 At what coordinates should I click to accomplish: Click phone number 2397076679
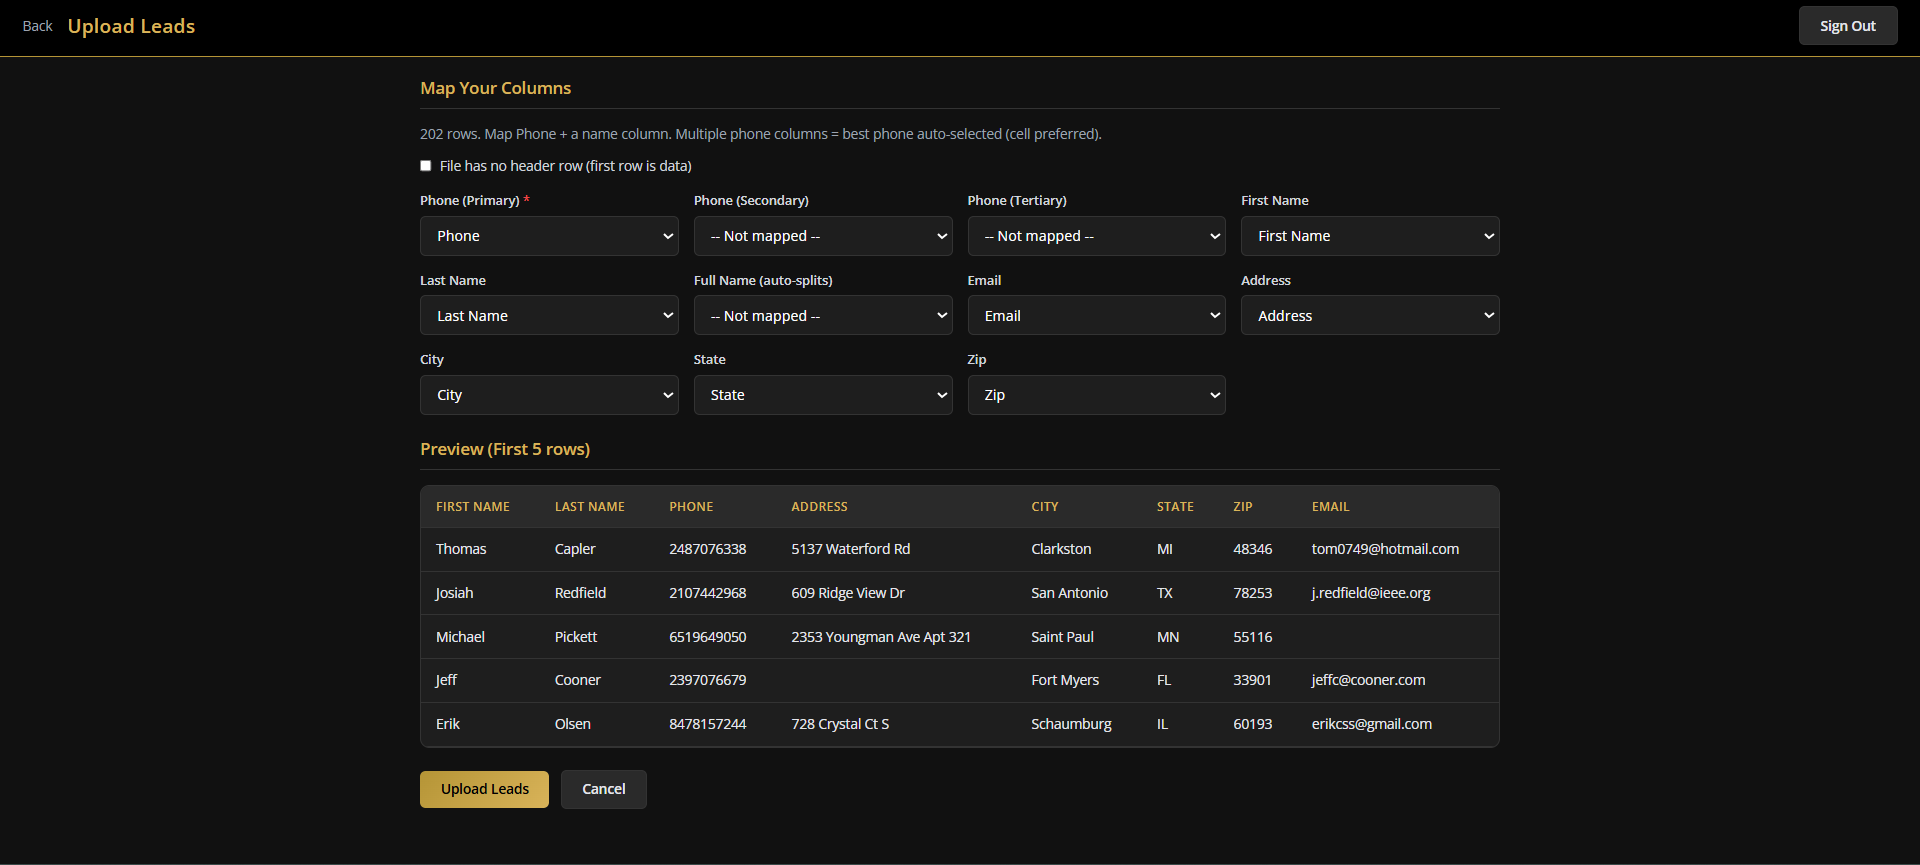(708, 680)
